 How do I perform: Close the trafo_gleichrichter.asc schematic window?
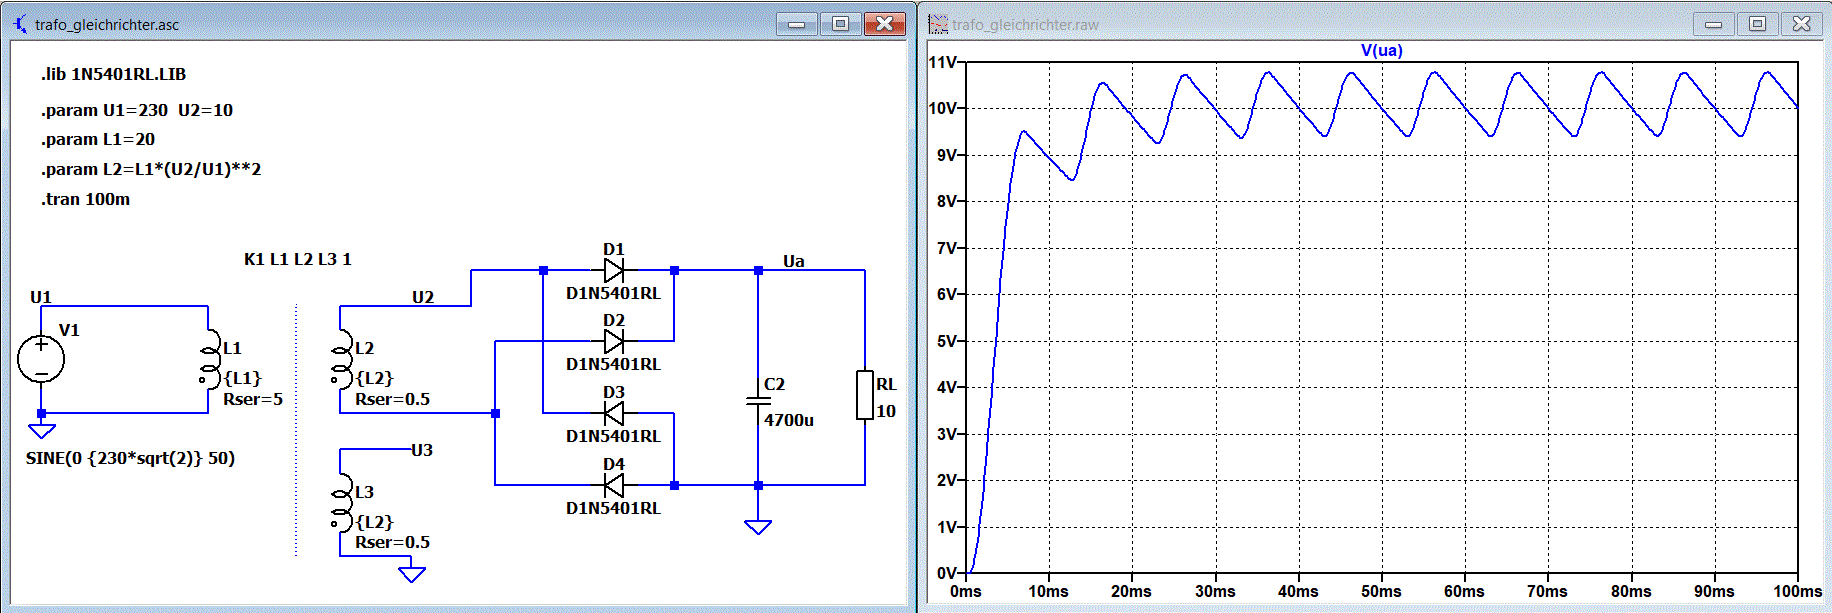pyautogui.click(x=885, y=23)
